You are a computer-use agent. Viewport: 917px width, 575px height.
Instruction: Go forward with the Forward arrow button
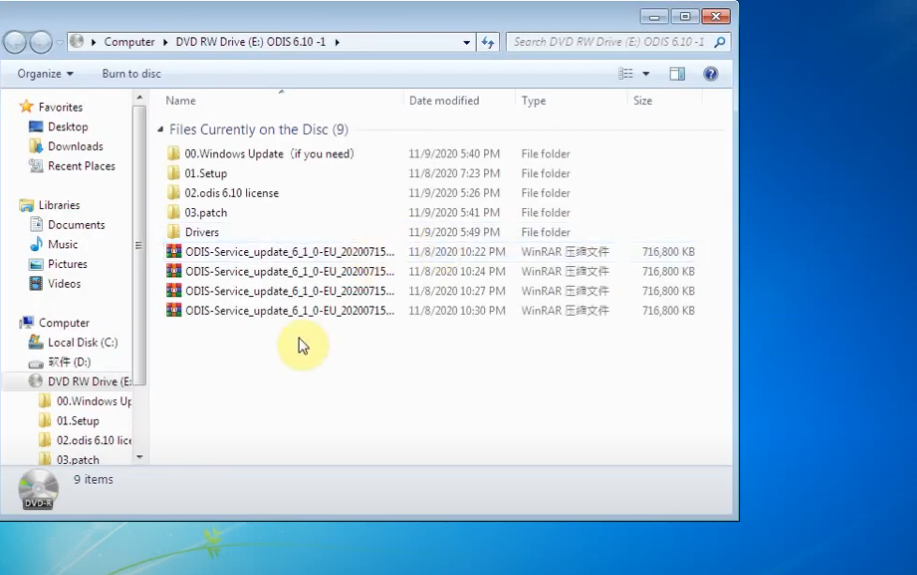(x=41, y=42)
